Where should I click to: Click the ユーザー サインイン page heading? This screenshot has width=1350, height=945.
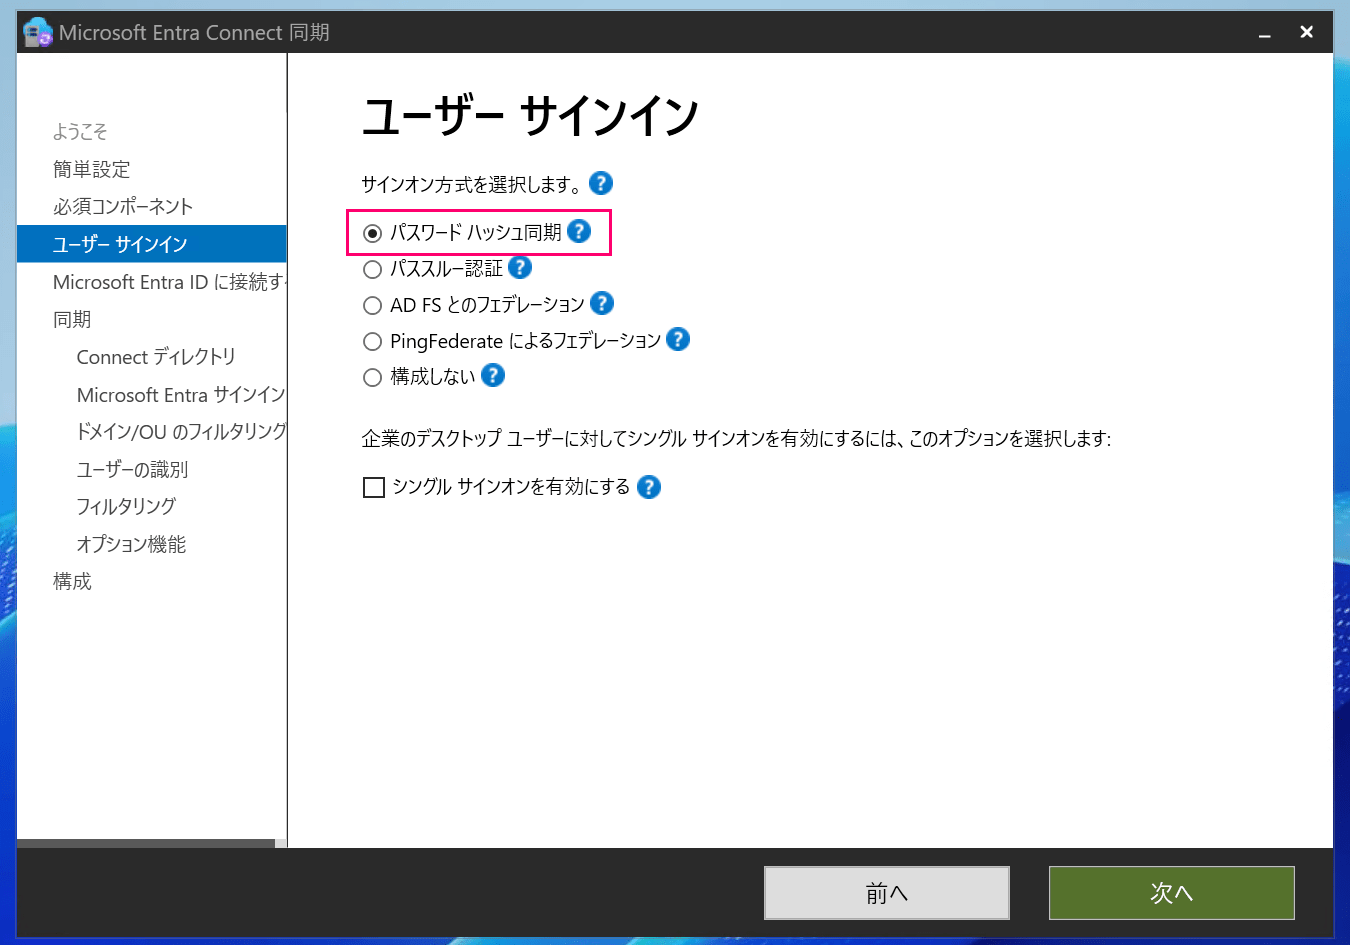(x=530, y=116)
